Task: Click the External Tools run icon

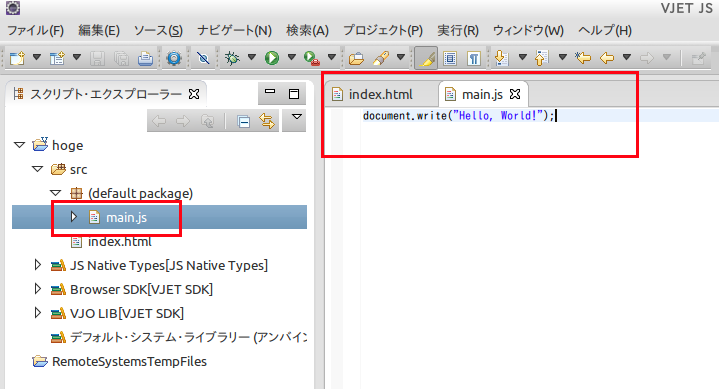Action: 312,58
